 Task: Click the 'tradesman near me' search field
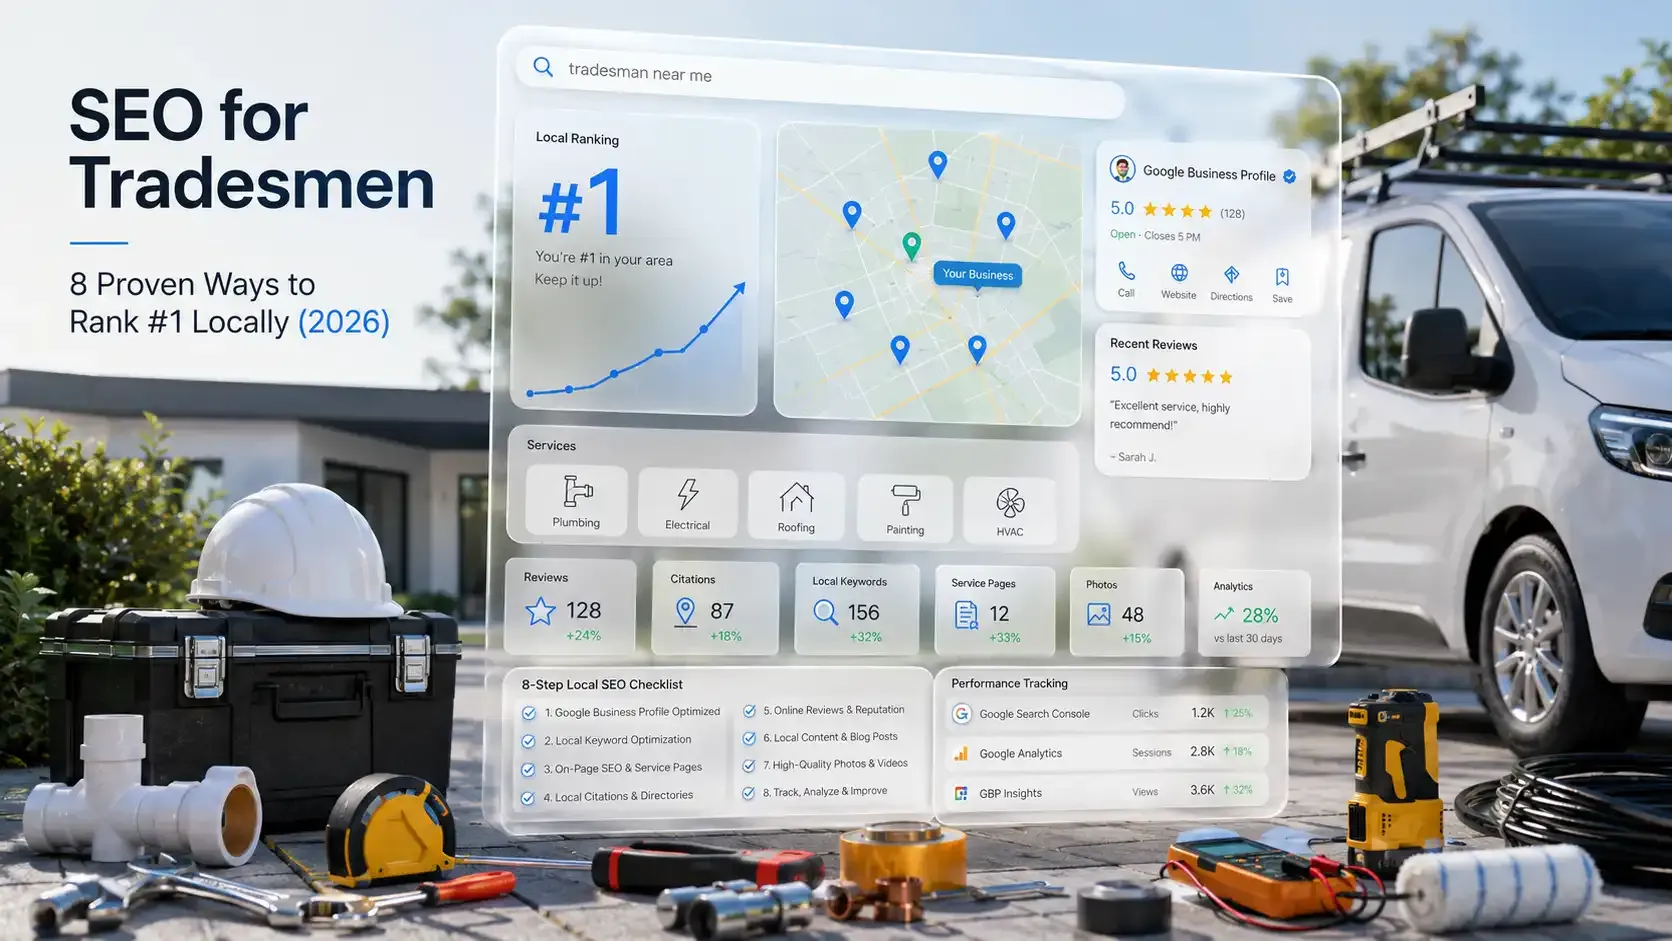(820, 82)
